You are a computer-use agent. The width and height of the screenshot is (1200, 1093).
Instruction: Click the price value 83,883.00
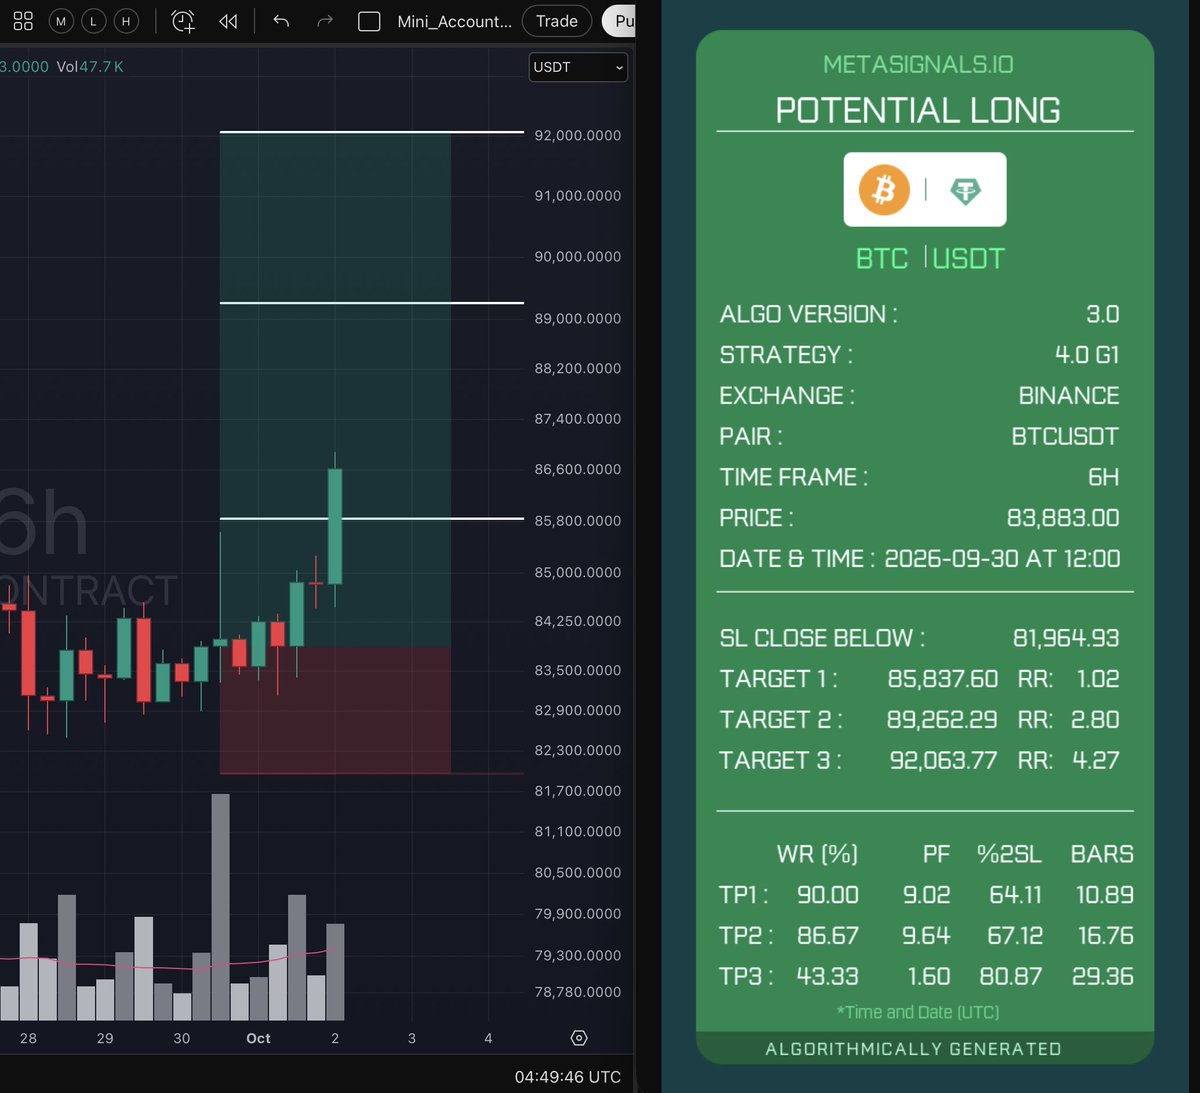point(1063,518)
